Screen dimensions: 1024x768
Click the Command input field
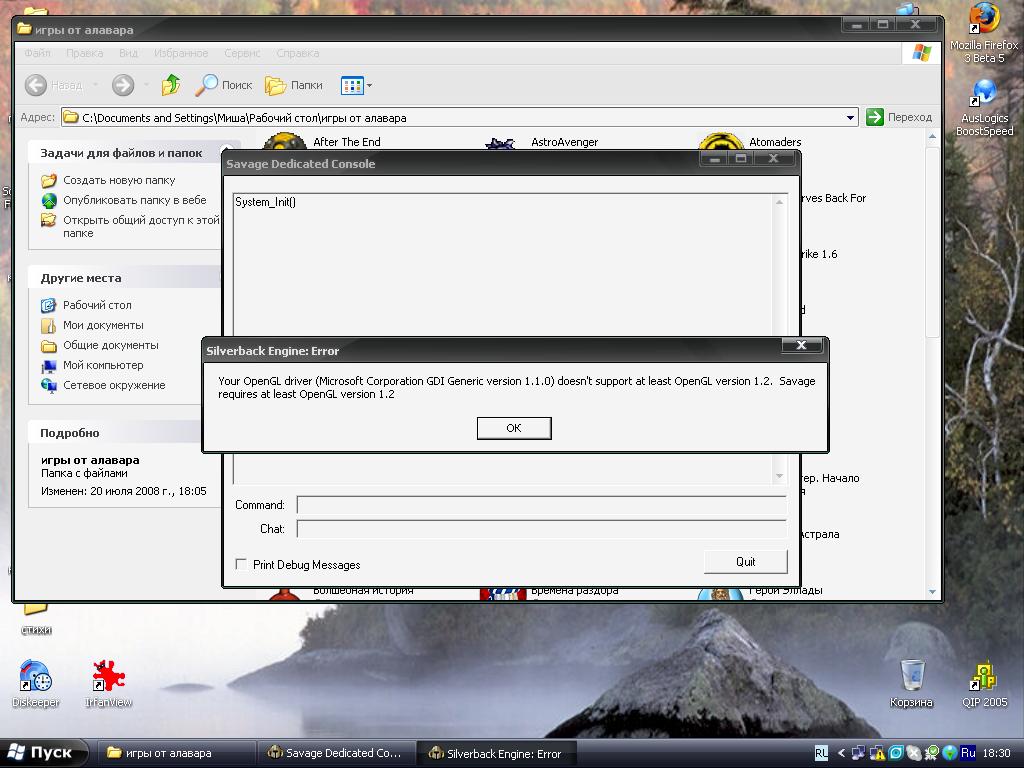pos(540,505)
